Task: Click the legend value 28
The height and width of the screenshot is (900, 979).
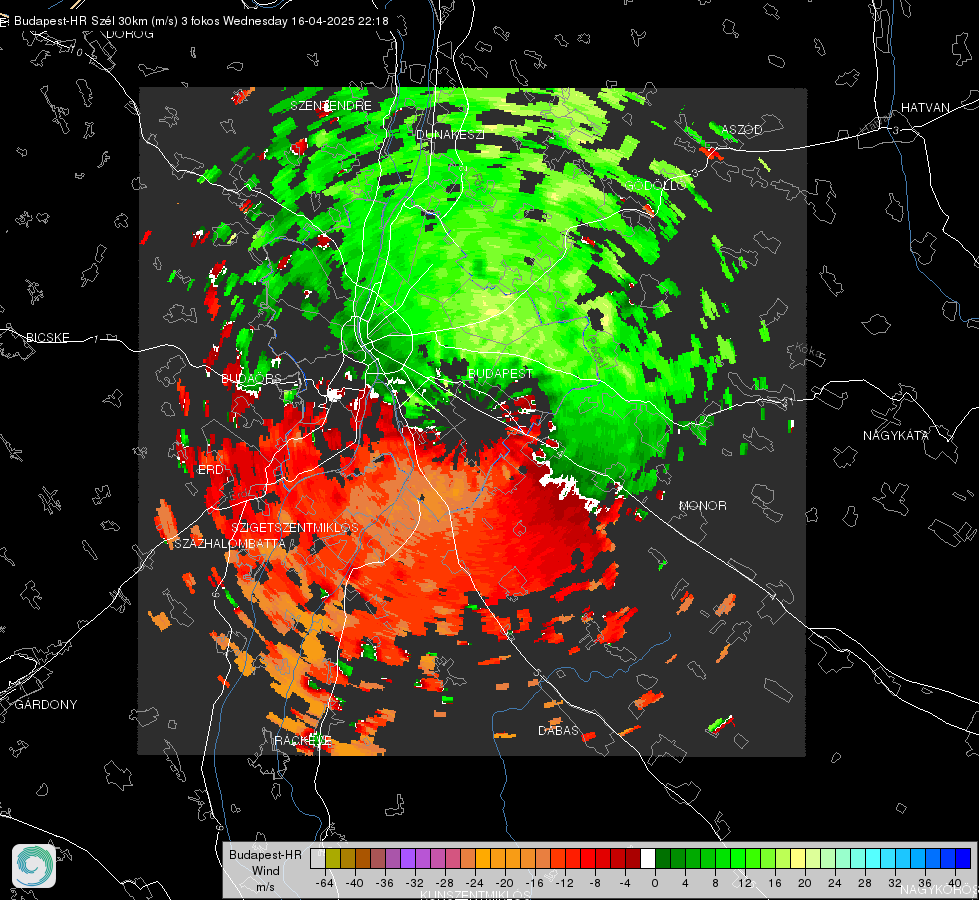Action: (865, 883)
